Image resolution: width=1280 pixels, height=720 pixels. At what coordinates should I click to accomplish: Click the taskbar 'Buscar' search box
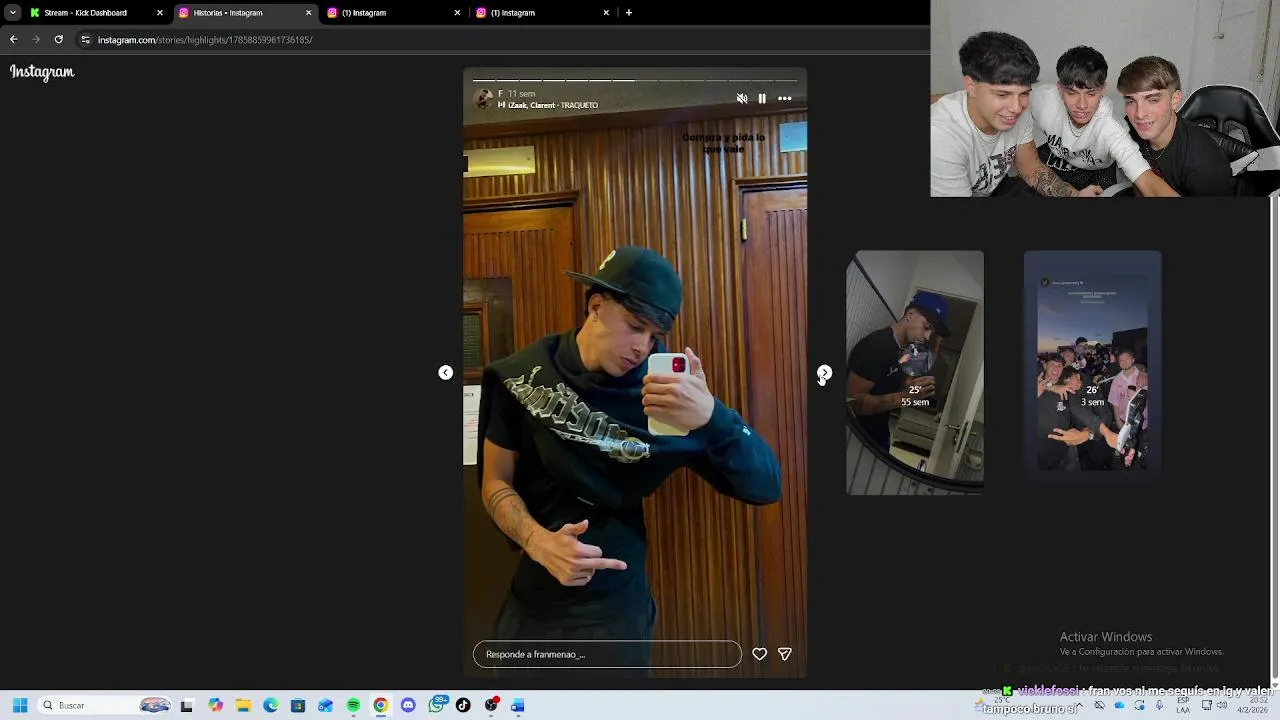[105, 705]
